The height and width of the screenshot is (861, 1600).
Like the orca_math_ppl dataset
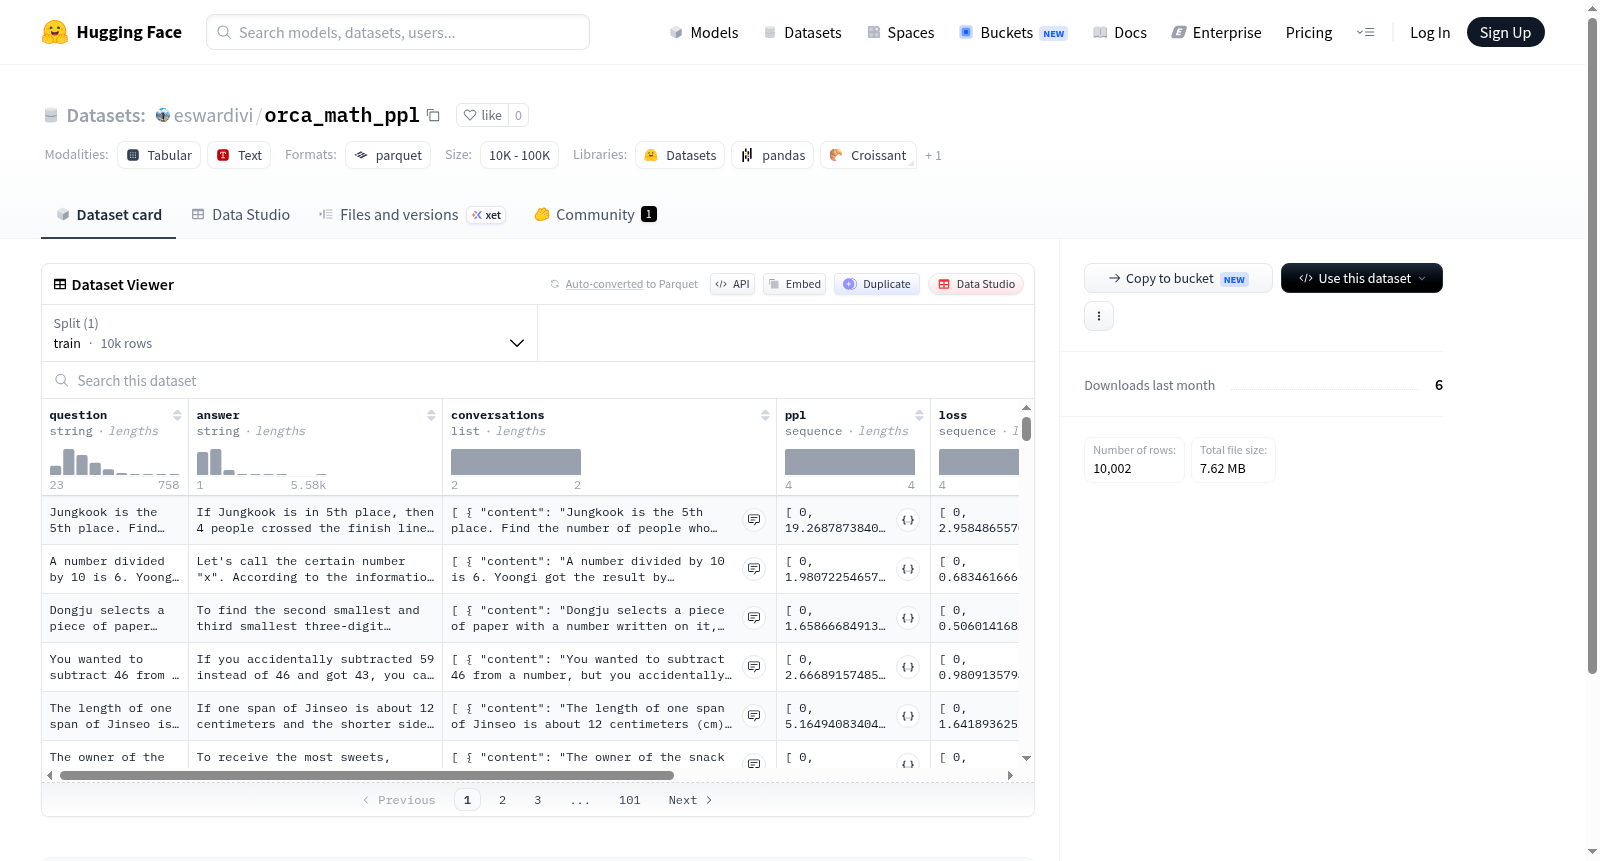[x=483, y=115]
